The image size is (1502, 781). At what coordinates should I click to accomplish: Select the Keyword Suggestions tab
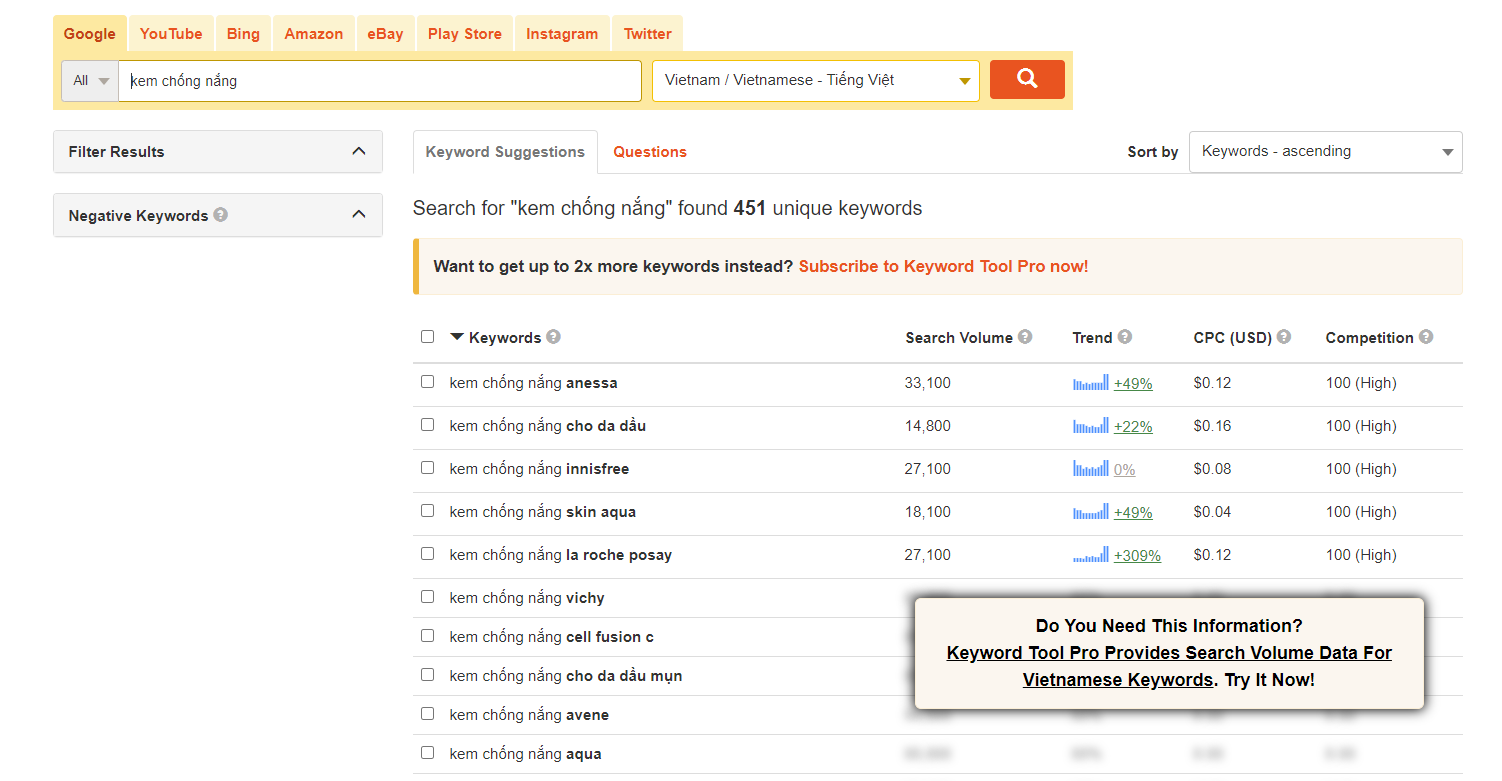[x=505, y=152]
